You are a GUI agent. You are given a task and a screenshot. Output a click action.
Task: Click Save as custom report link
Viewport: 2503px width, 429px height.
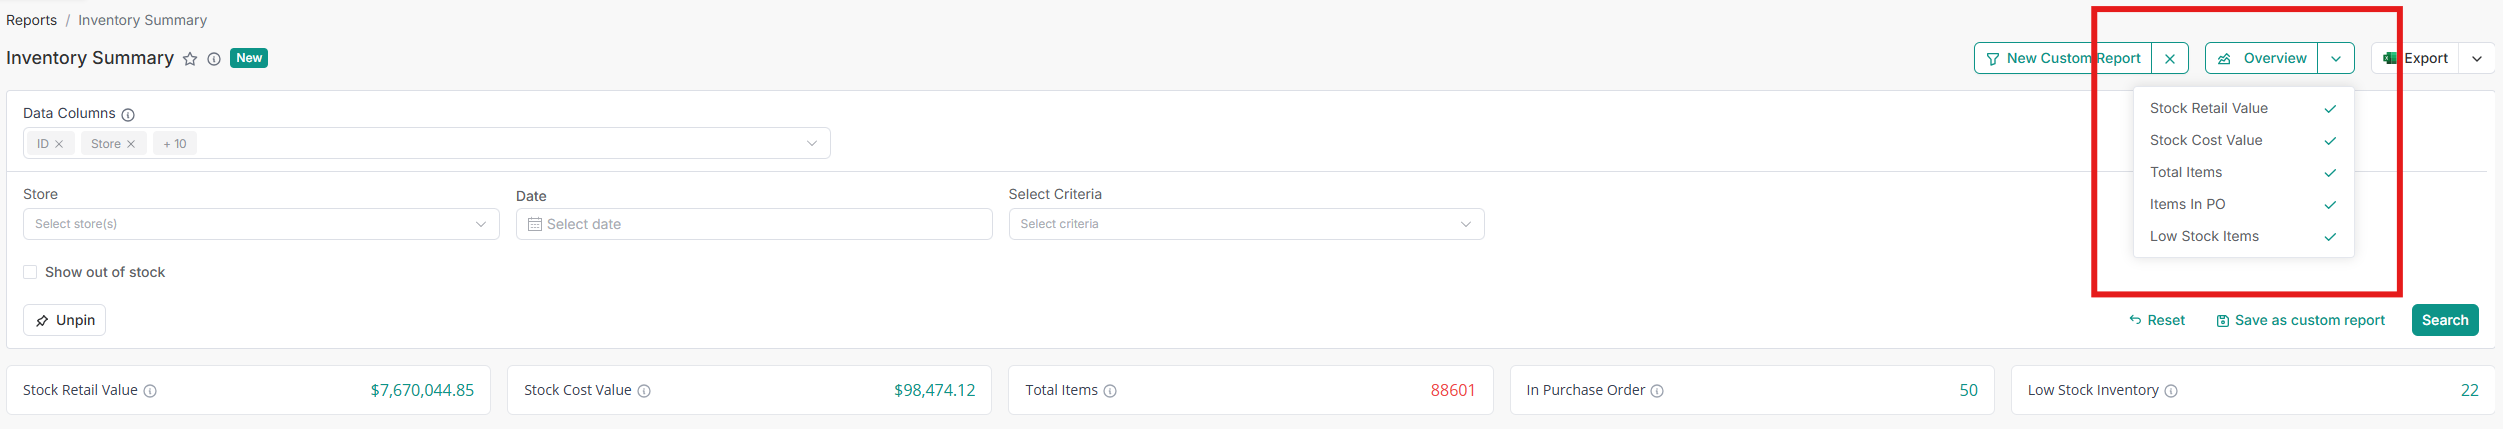(x=2300, y=320)
